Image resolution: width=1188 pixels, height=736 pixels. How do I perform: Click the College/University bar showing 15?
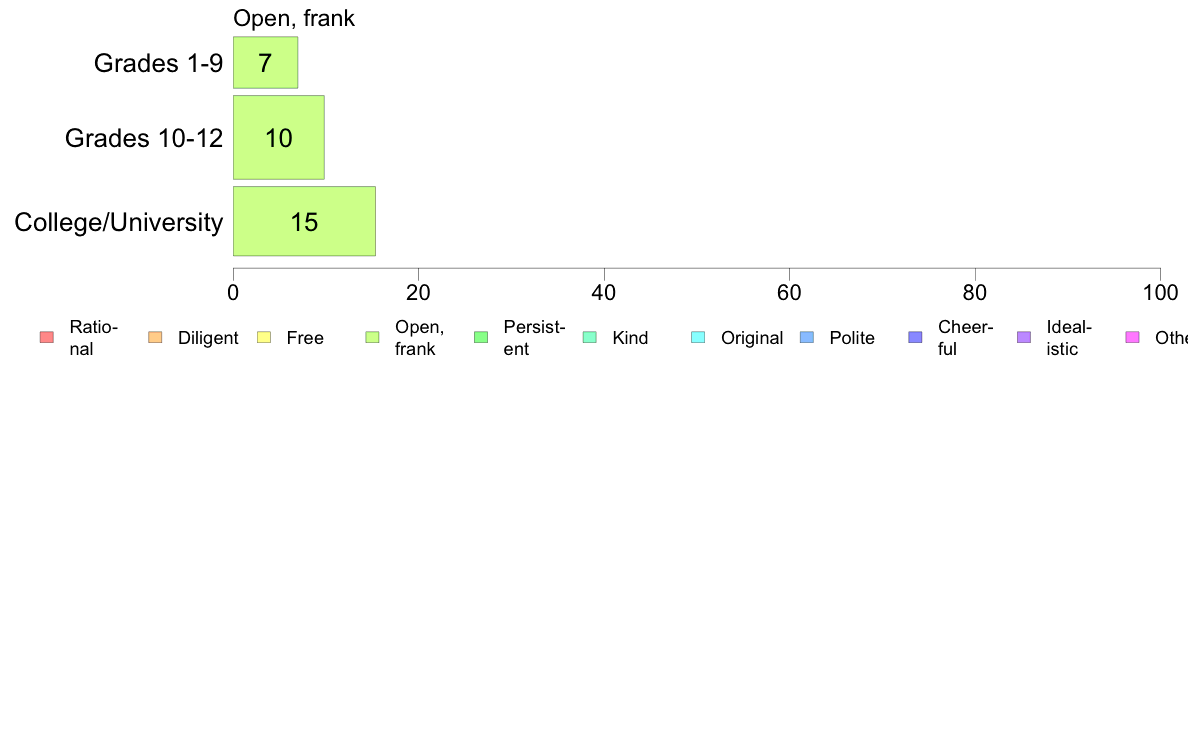pyautogui.click(x=305, y=221)
